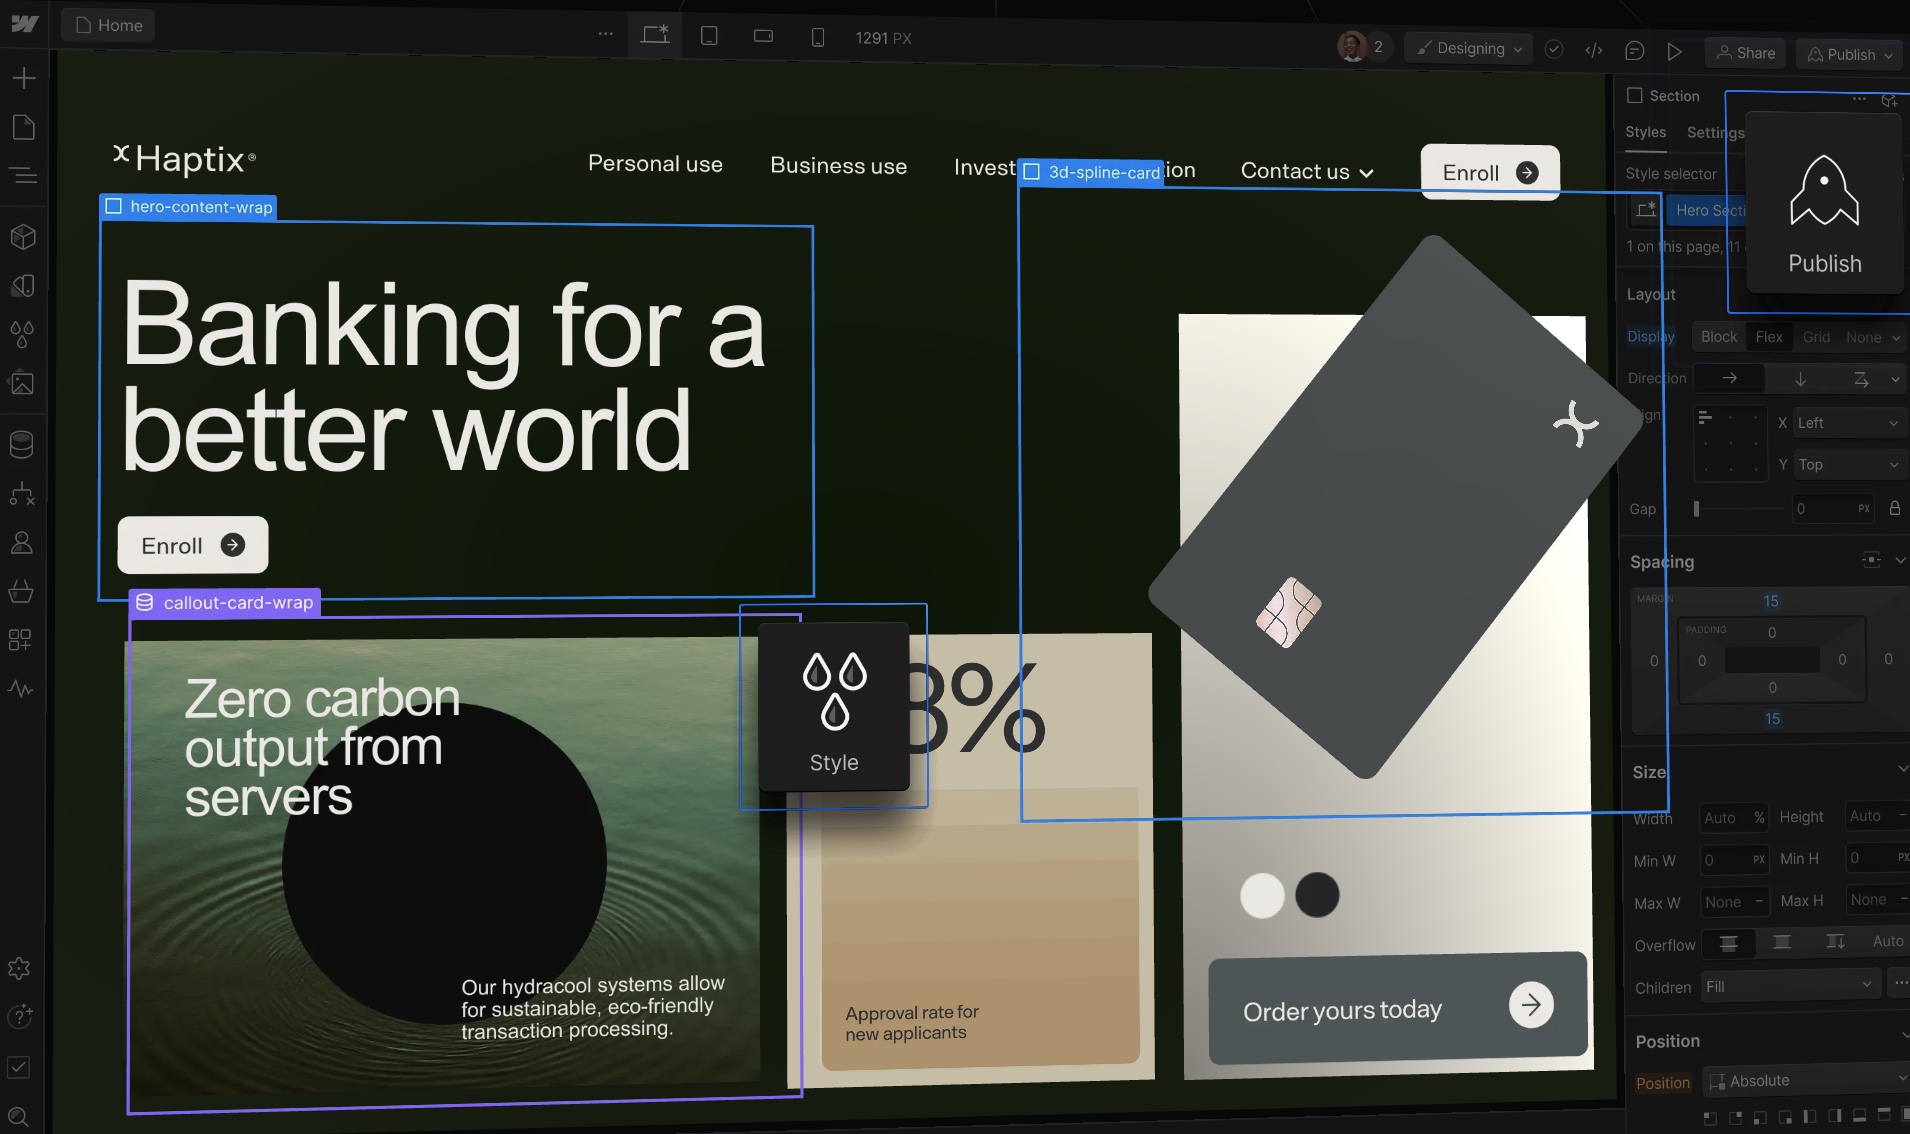Set display to Block
This screenshot has width=1910, height=1134.
[1718, 337]
